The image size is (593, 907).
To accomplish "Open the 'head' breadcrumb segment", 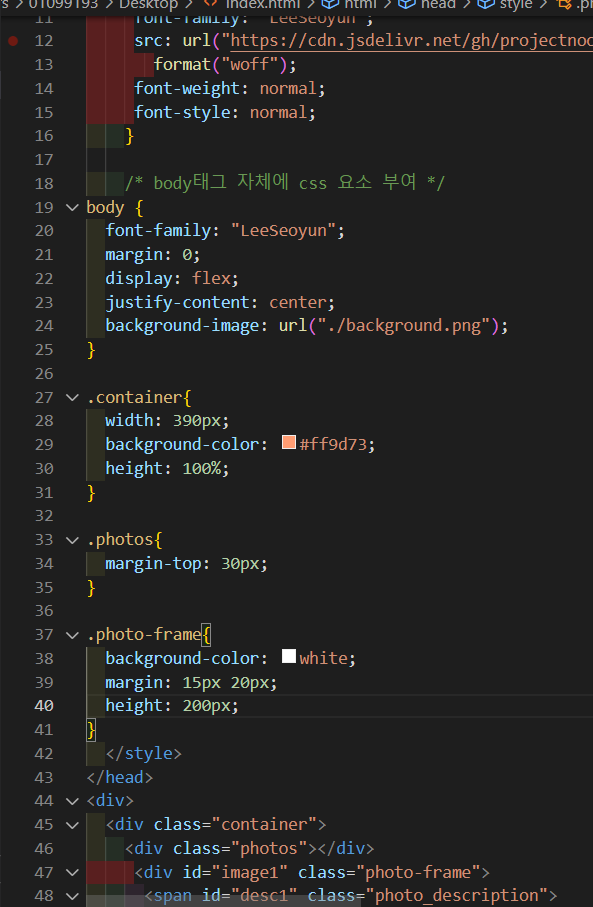I will coord(438,4).
